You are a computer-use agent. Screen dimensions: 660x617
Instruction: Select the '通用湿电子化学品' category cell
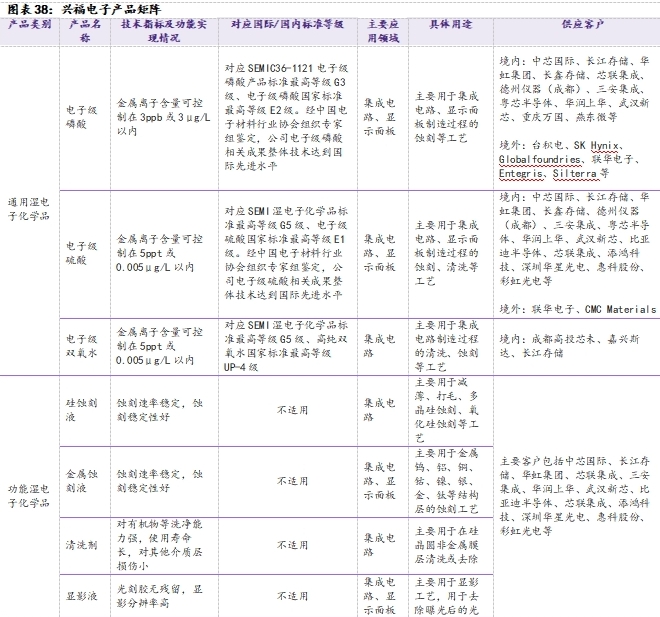coord(29,209)
